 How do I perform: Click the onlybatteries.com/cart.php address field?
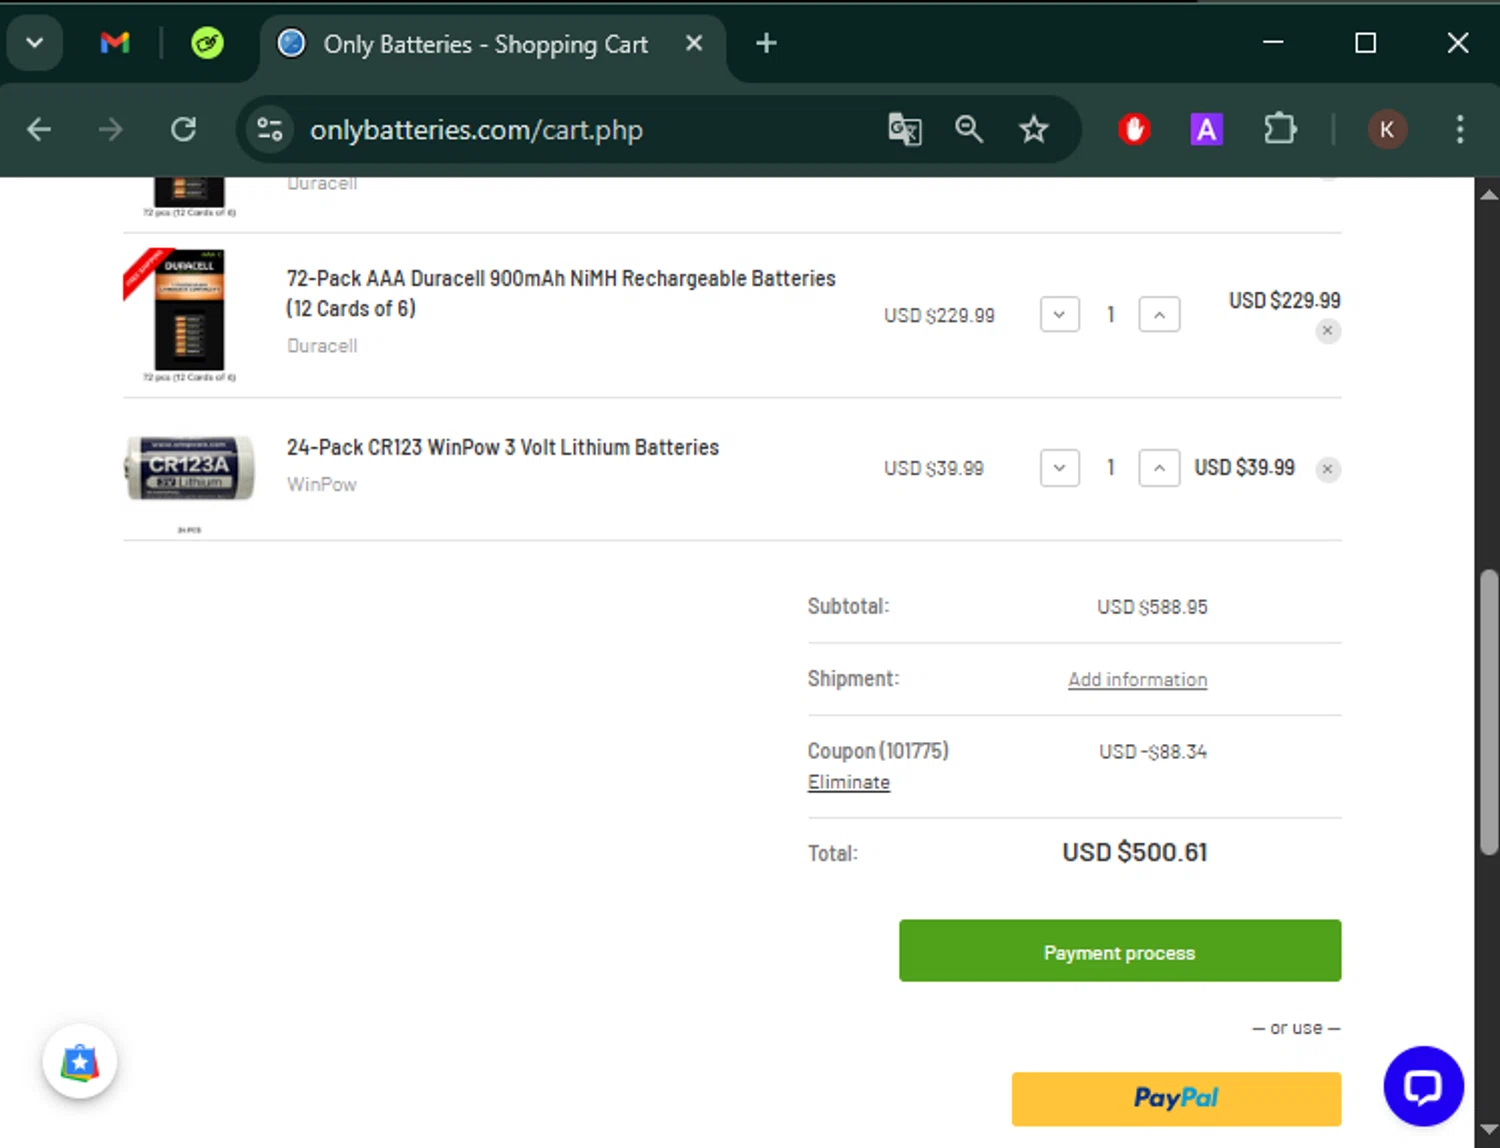476,130
